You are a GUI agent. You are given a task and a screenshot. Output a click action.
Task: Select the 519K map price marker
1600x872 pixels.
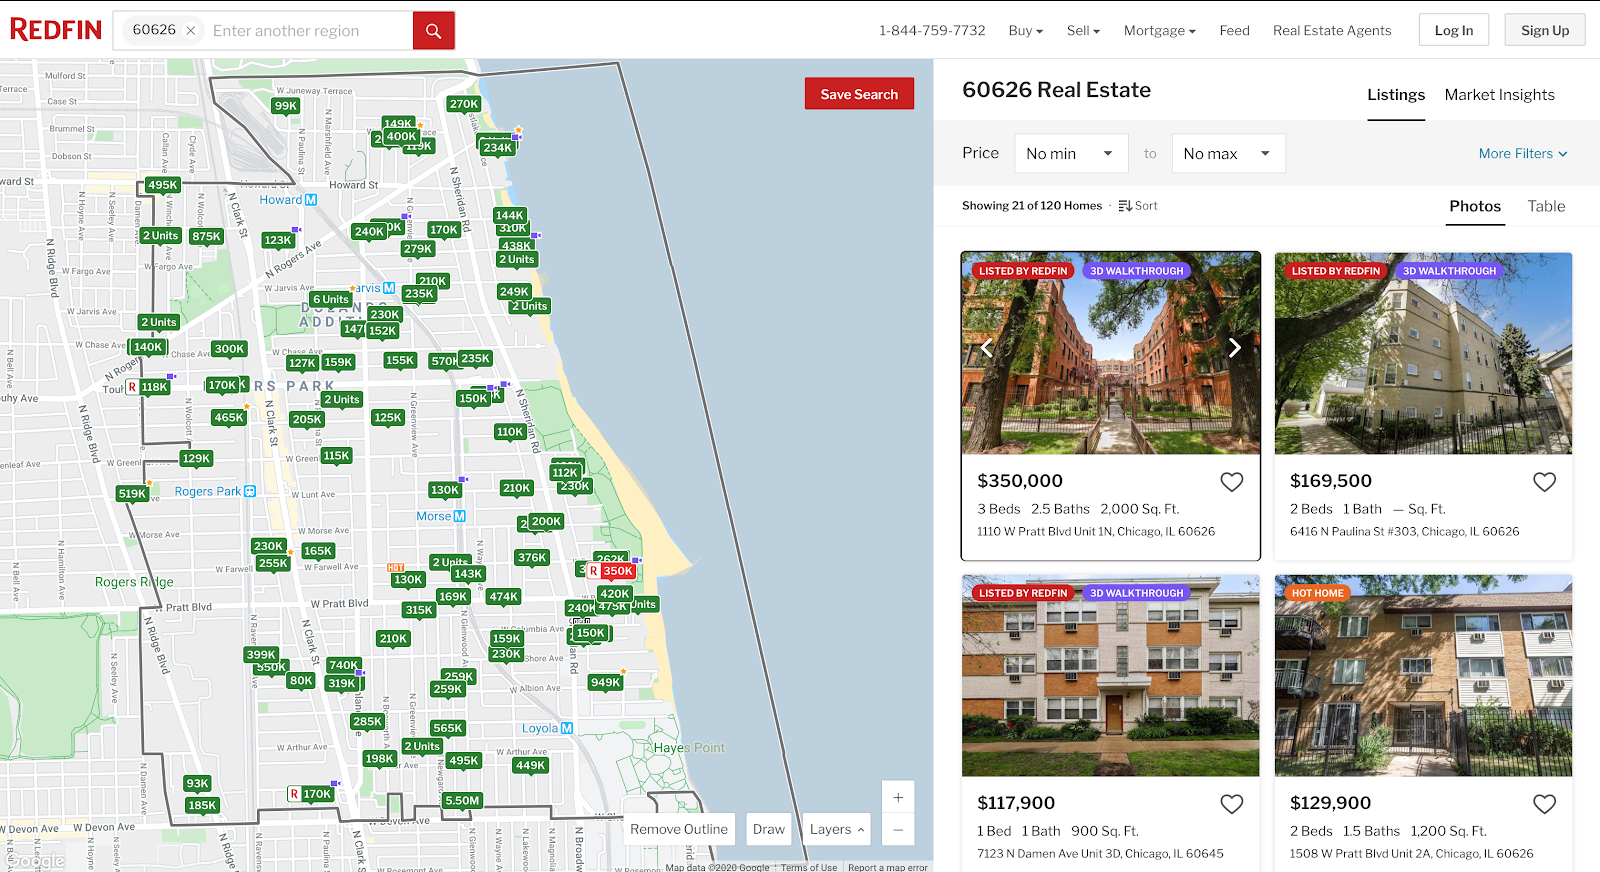(133, 494)
